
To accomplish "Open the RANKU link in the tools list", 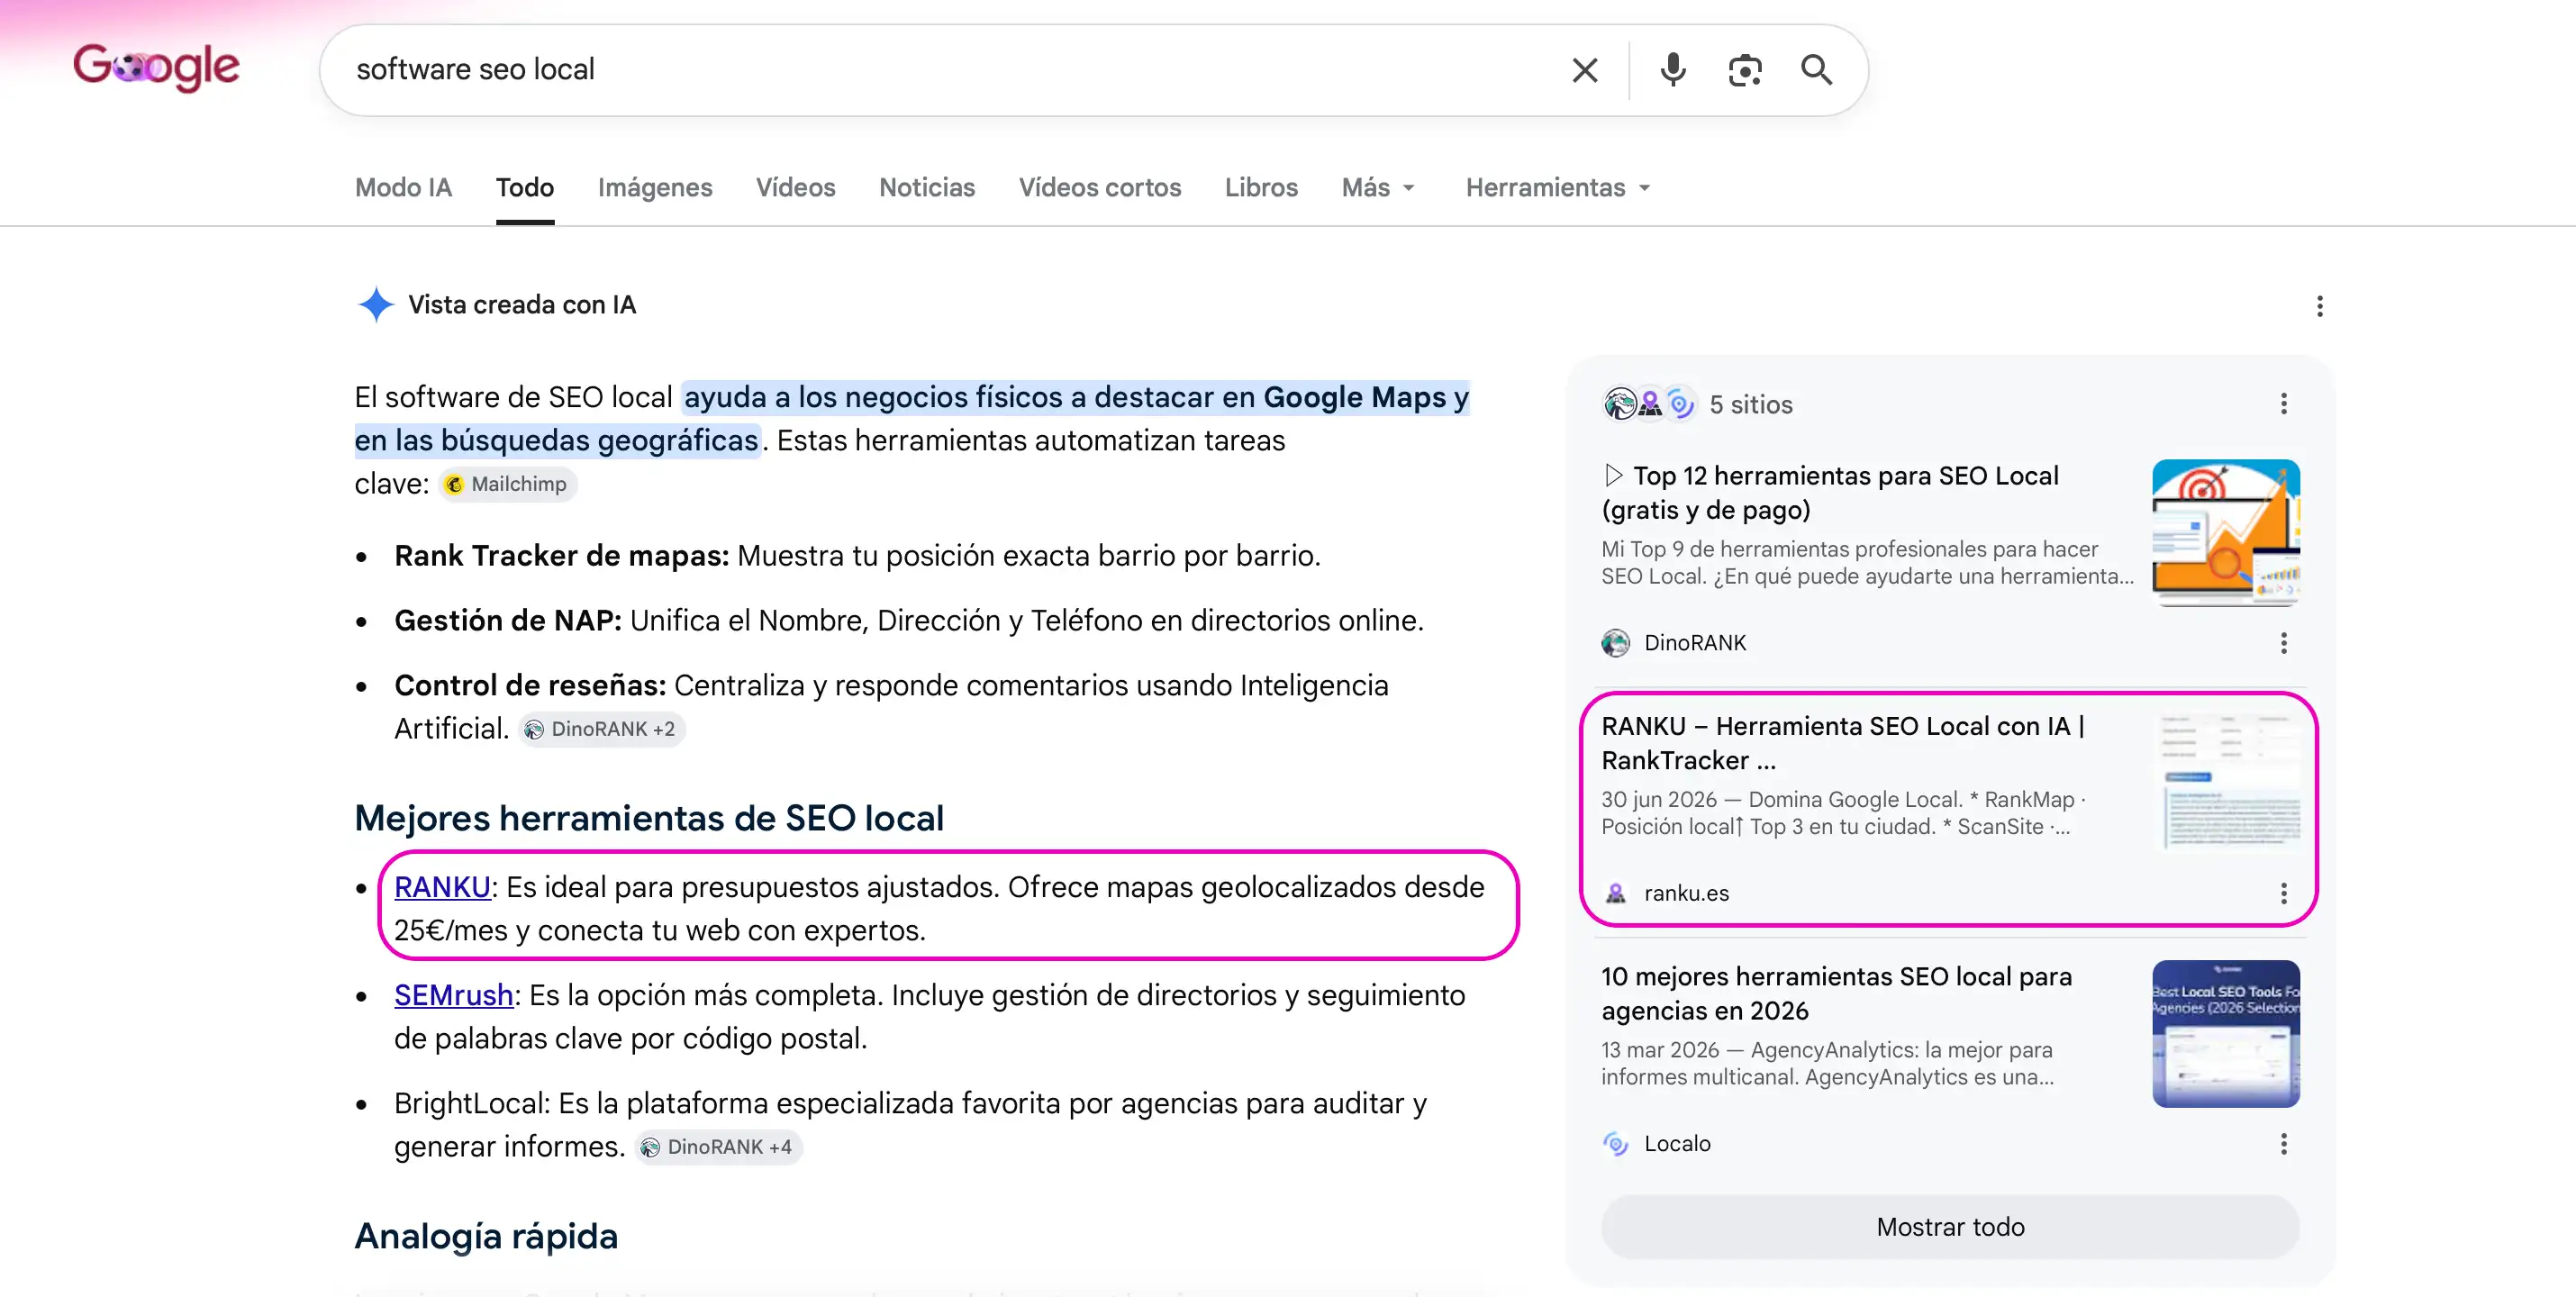I will coord(442,887).
